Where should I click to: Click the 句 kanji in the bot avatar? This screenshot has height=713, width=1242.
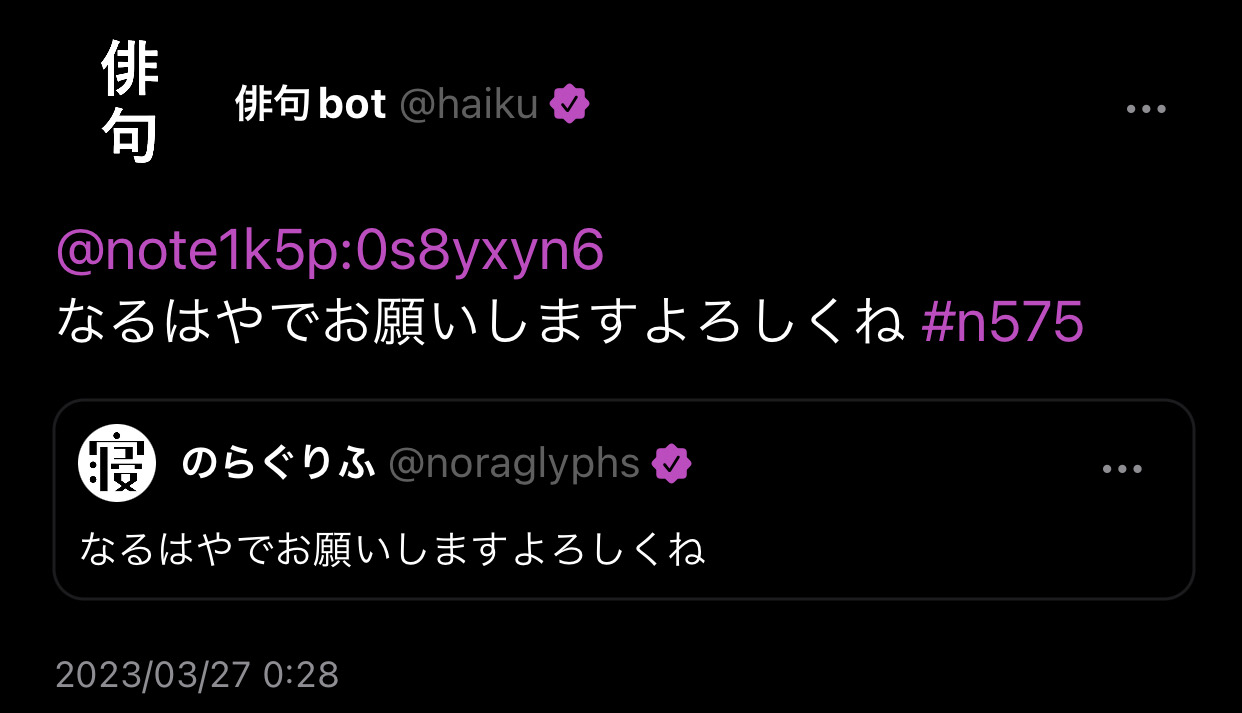point(130,134)
